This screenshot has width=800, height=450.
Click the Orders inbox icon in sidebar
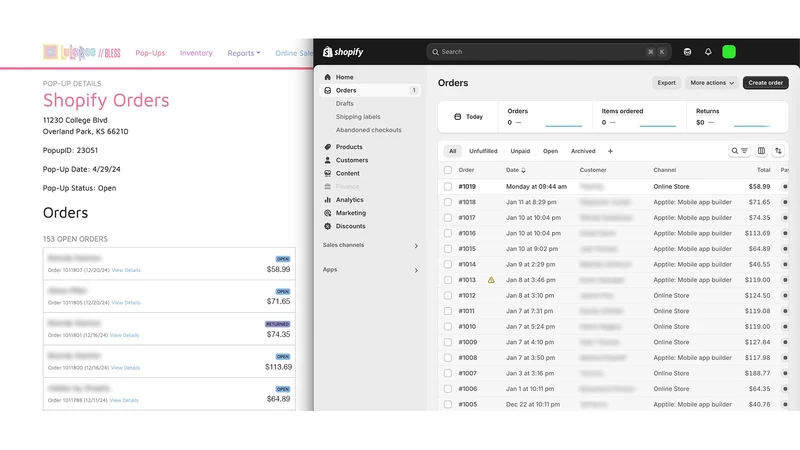pyautogui.click(x=328, y=90)
